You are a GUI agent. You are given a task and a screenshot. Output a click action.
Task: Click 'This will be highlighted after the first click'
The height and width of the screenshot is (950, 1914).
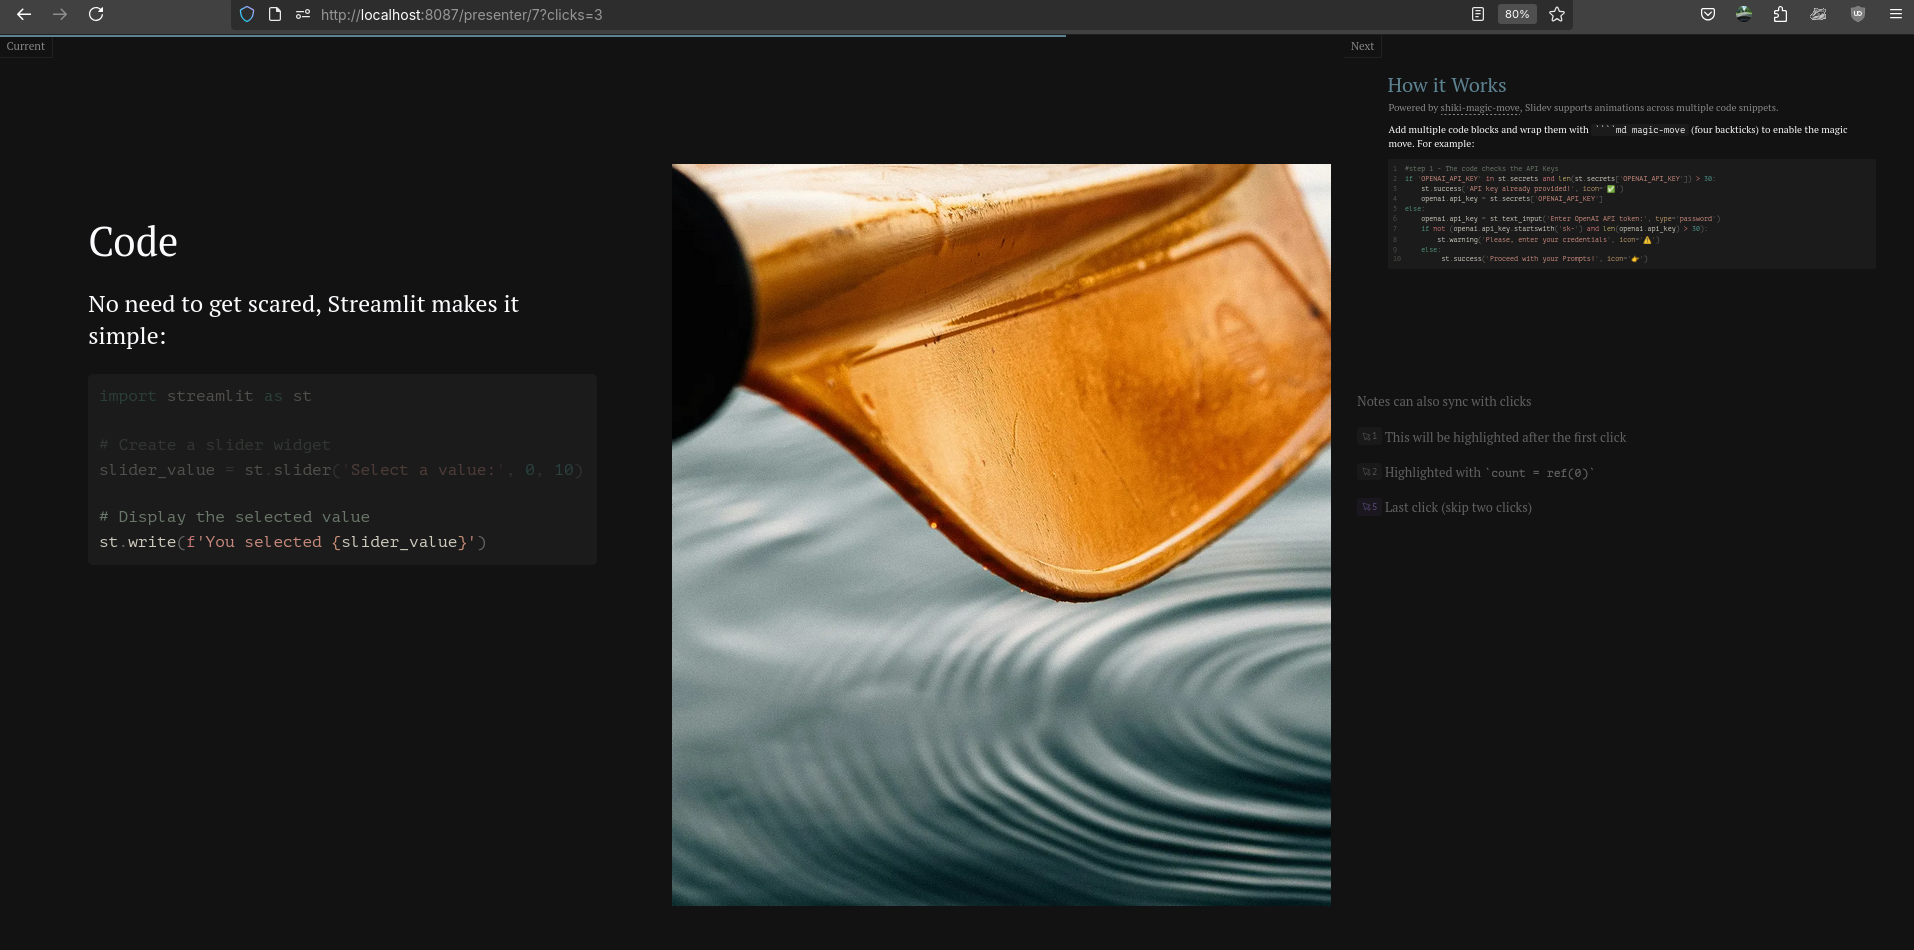1505,437
